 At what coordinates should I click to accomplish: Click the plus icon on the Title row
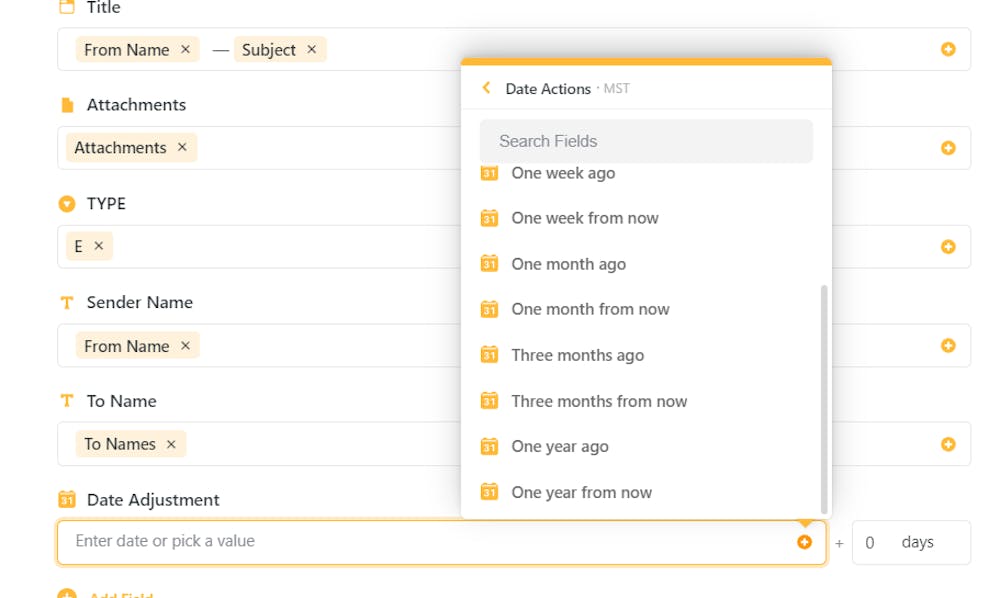pos(947,48)
